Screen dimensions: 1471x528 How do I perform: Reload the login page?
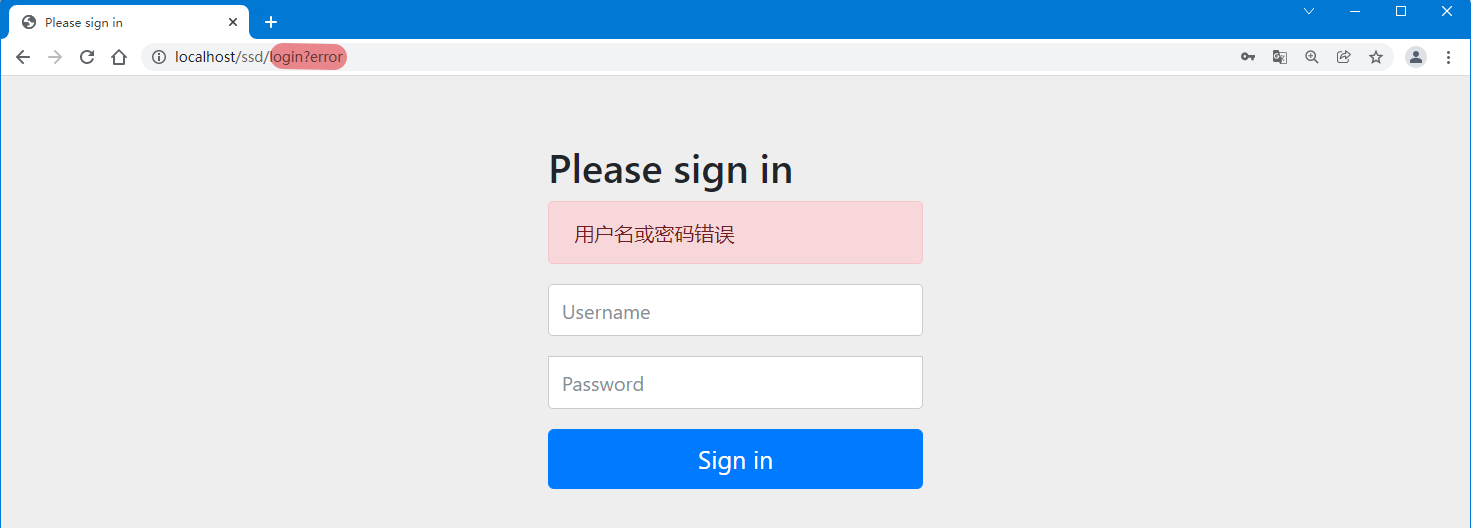click(87, 57)
